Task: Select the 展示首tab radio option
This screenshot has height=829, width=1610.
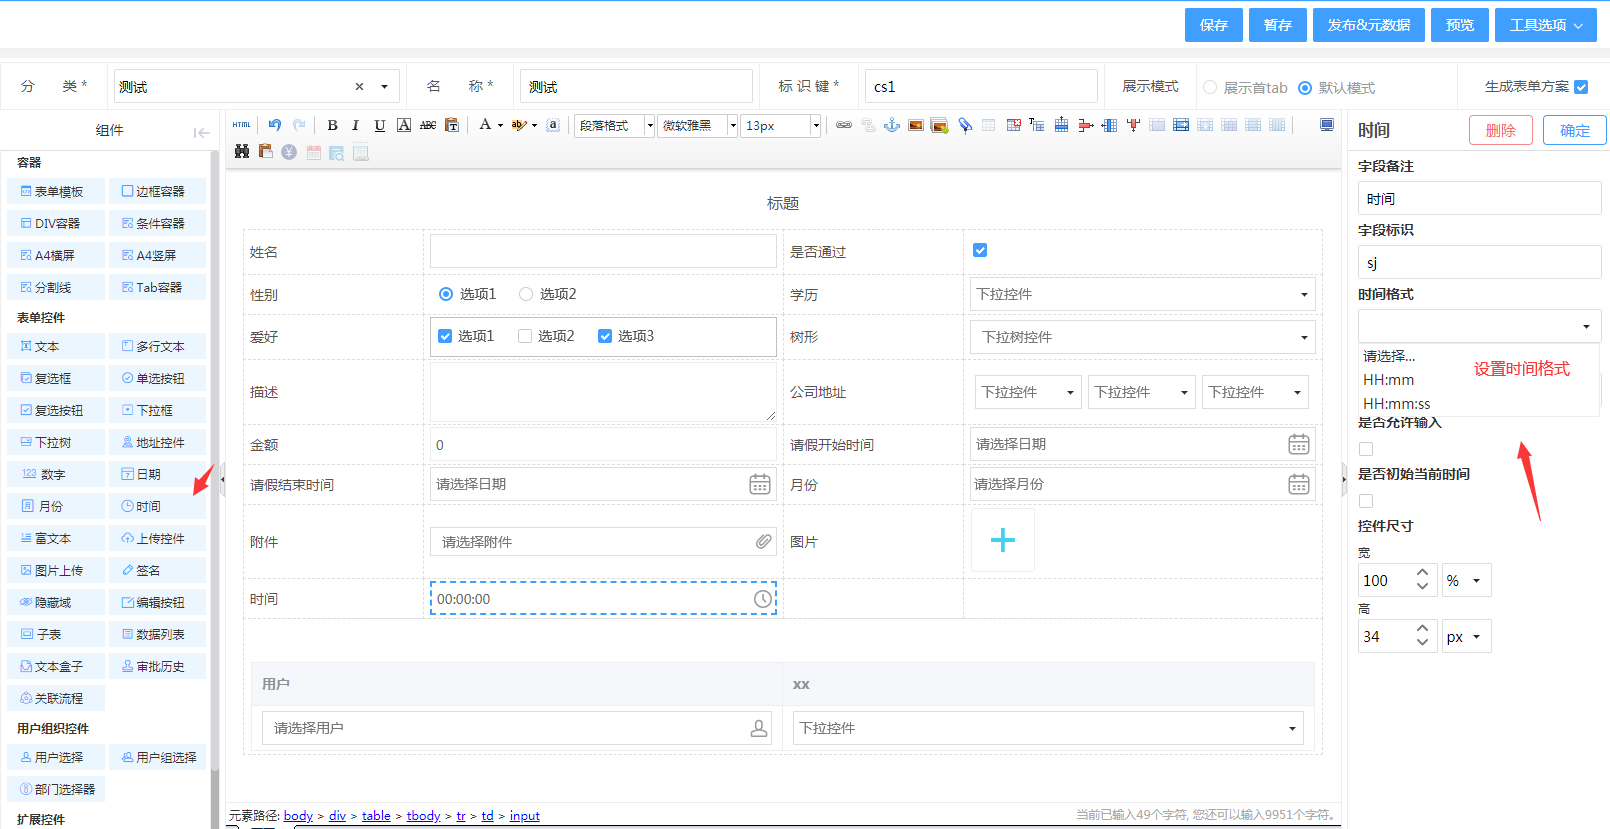Action: [x=1210, y=88]
